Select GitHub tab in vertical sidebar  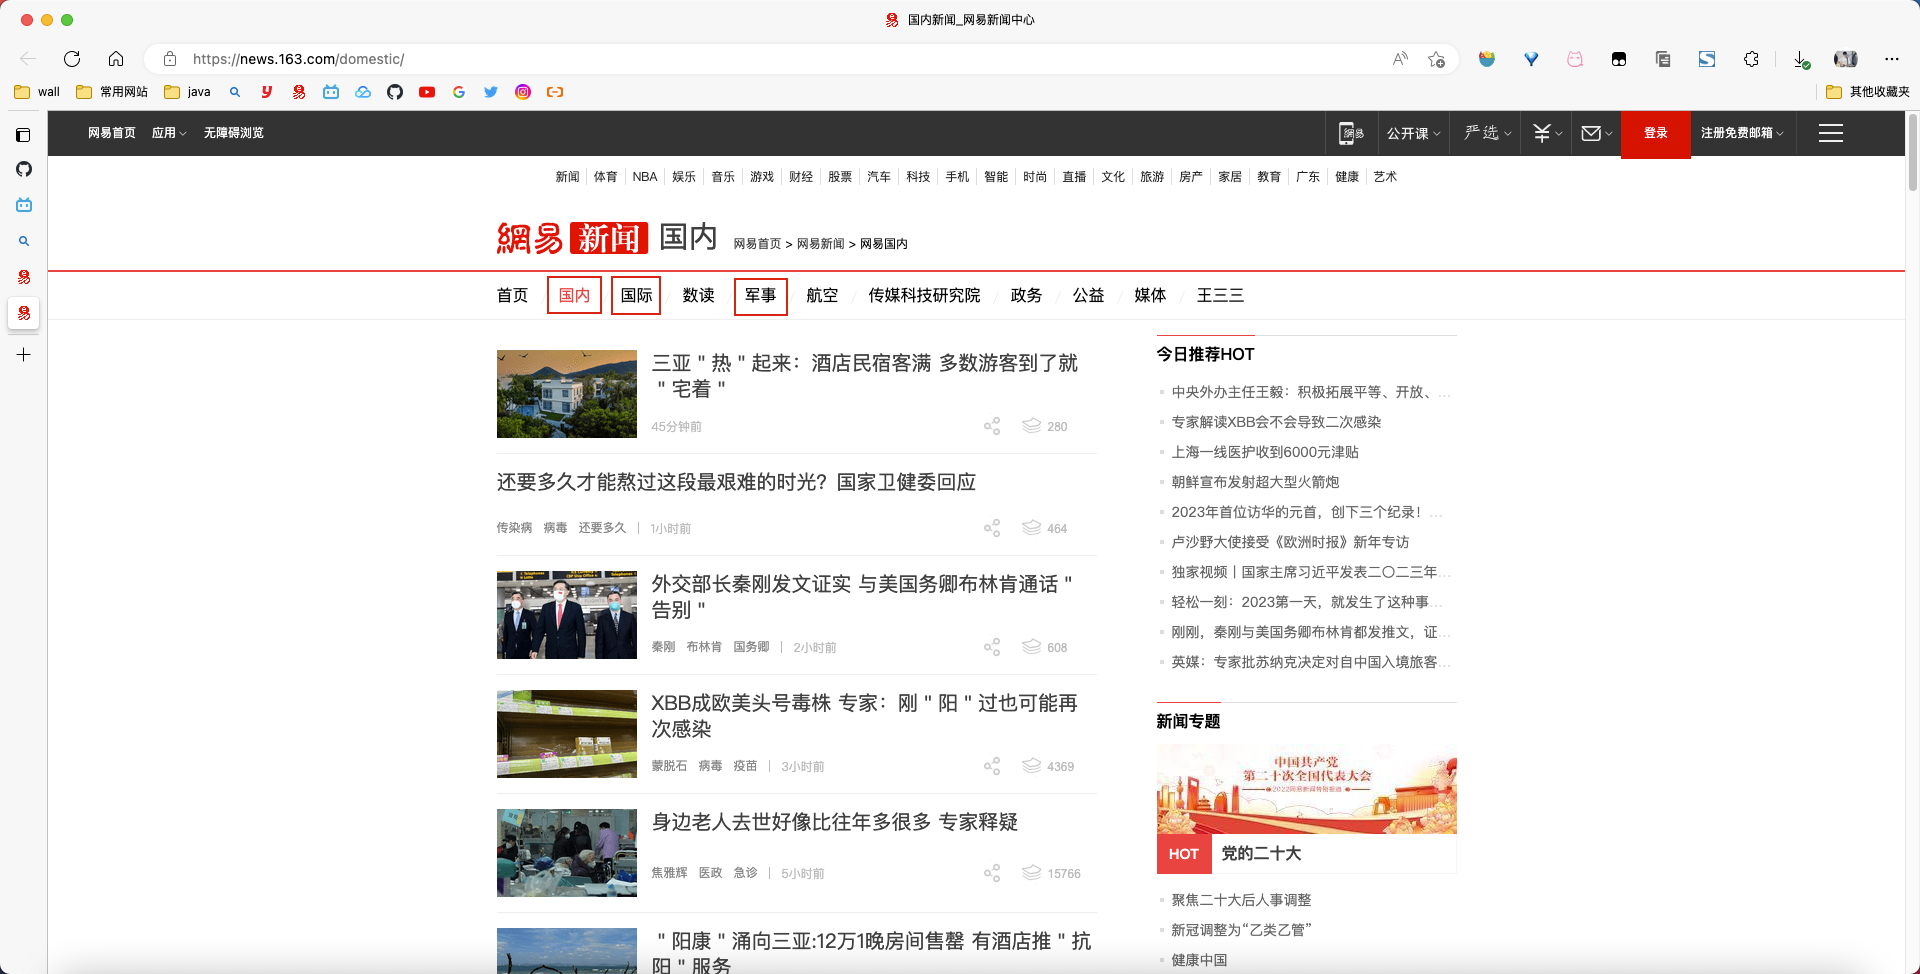click(x=24, y=169)
